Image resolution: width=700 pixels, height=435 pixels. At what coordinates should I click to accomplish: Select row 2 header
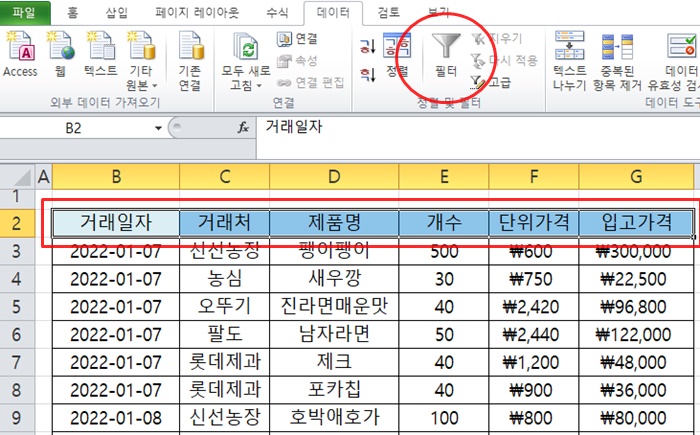click(17, 223)
